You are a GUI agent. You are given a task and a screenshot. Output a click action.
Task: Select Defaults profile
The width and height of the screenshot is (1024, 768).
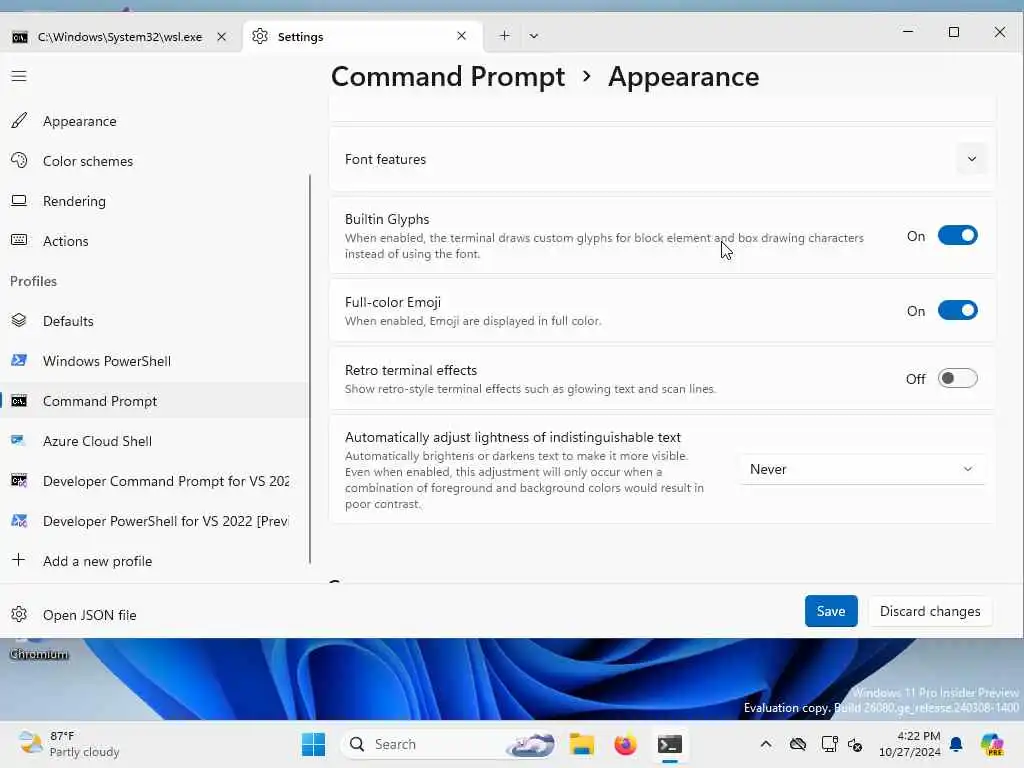click(x=154, y=321)
